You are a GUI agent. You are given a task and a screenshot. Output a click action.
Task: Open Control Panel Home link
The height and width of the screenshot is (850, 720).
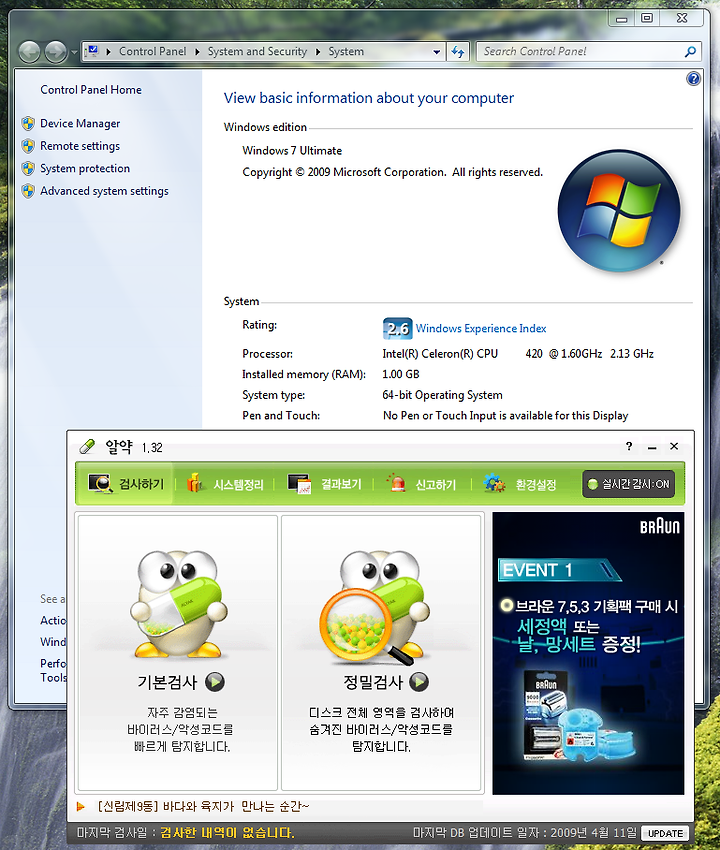click(91, 90)
